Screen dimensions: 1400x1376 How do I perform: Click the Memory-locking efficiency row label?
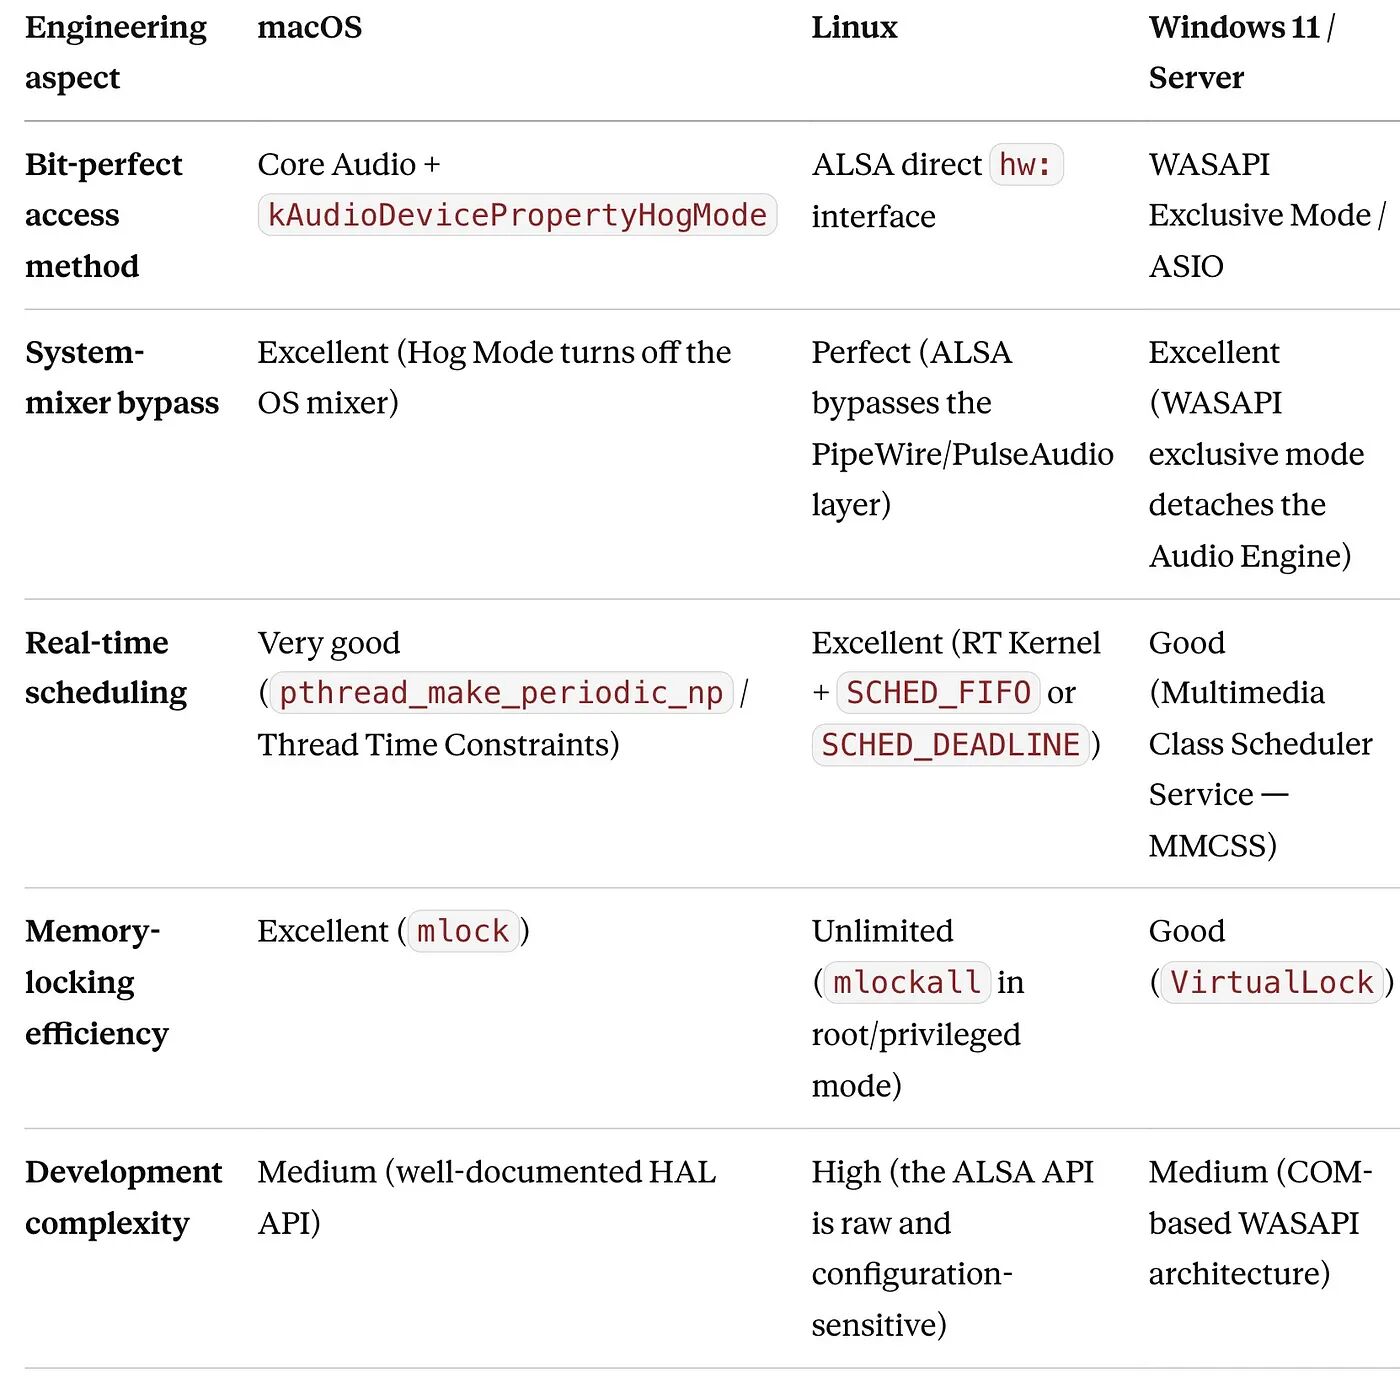(x=97, y=982)
